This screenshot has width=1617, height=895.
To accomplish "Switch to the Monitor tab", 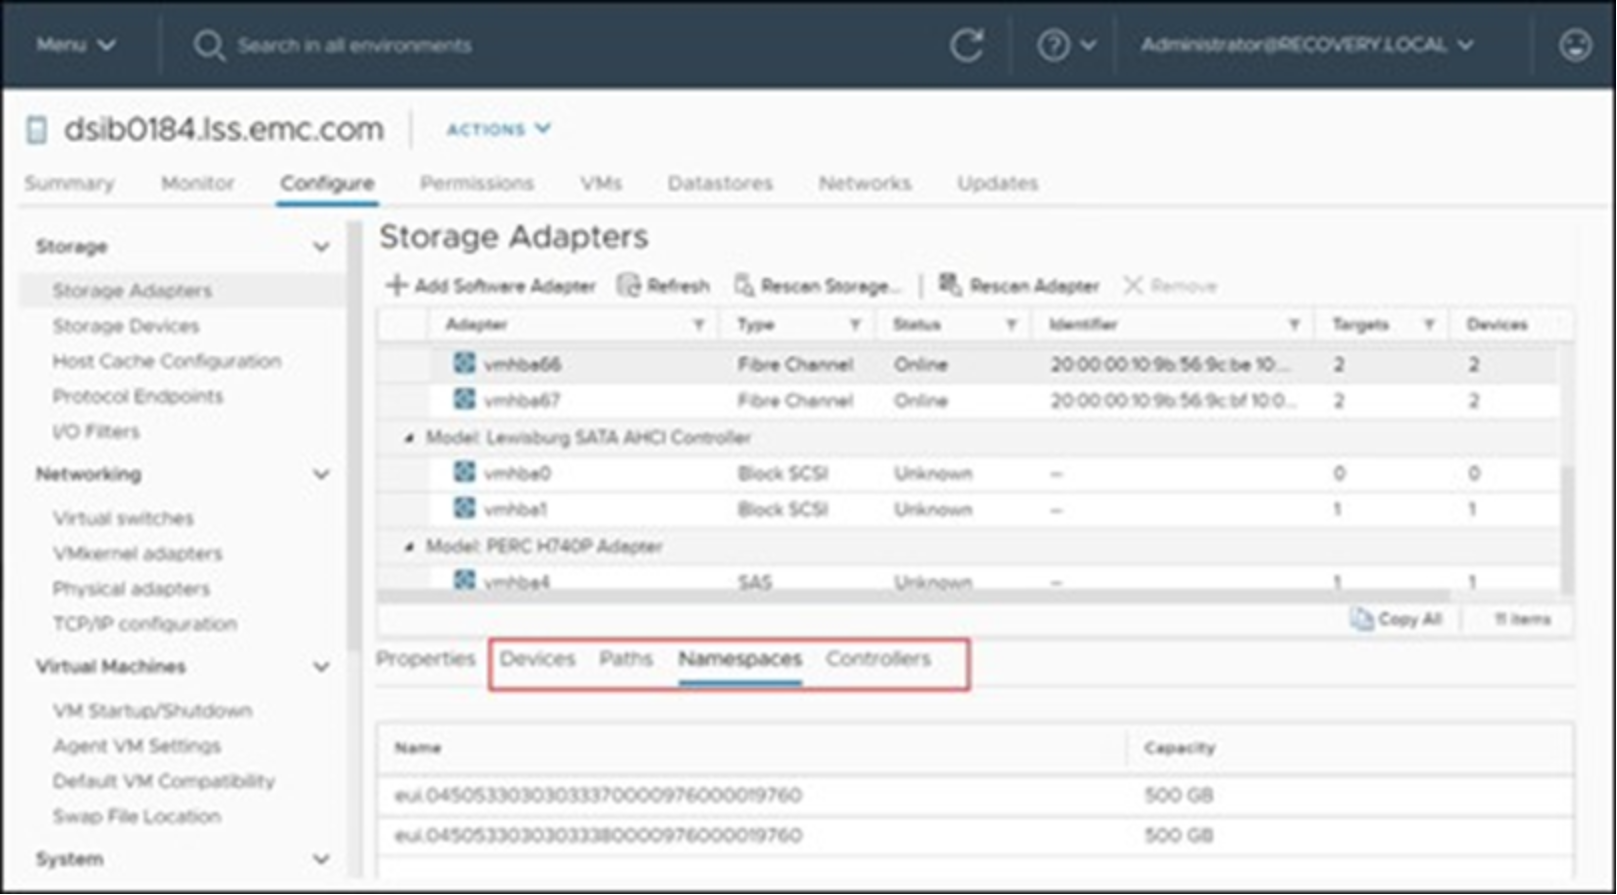I will click(197, 183).
